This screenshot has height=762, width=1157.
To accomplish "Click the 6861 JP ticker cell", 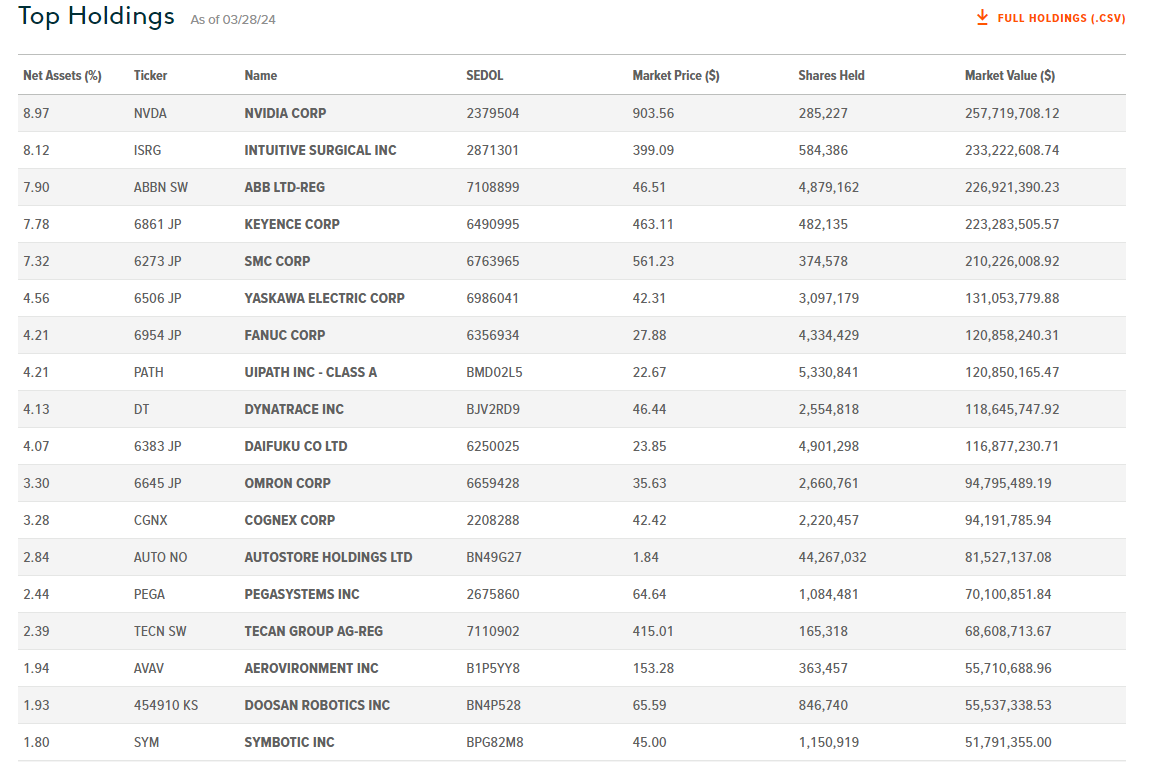I will click(x=157, y=224).
